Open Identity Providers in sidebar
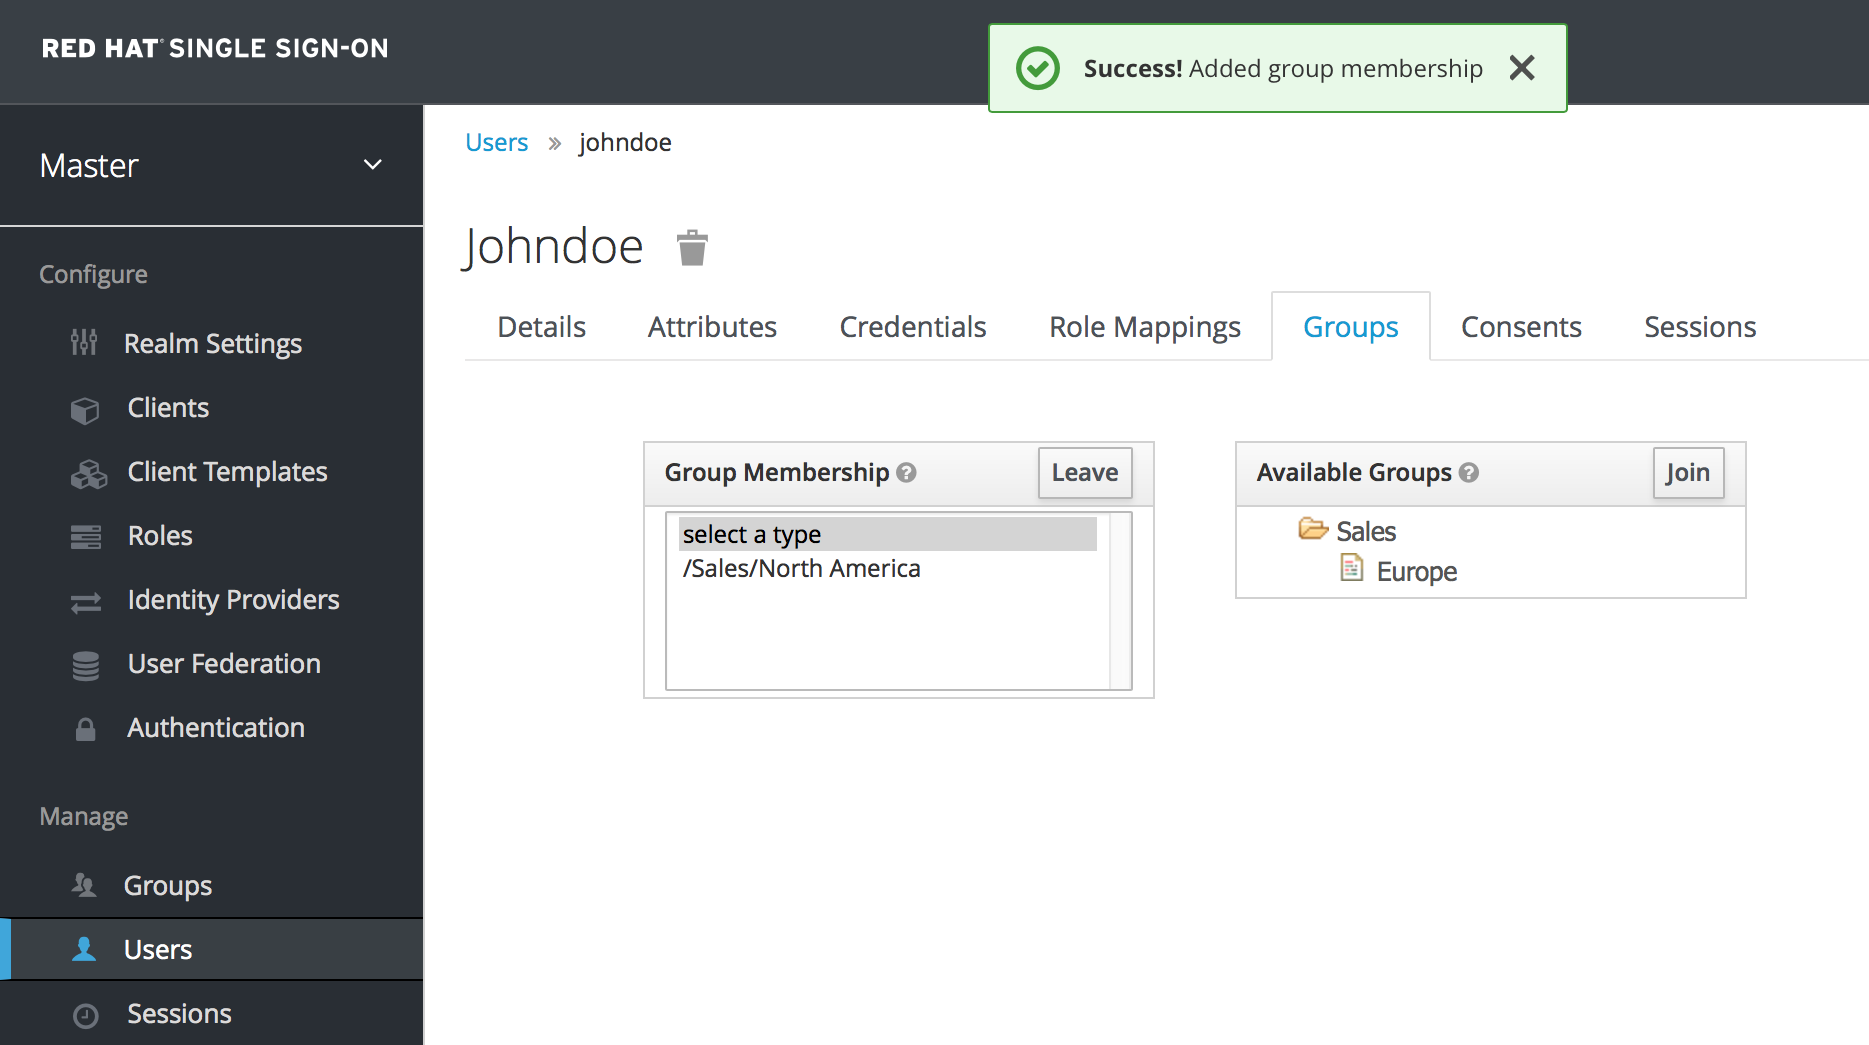This screenshot has width=1869, height=1045. click(x=233, y=600)
